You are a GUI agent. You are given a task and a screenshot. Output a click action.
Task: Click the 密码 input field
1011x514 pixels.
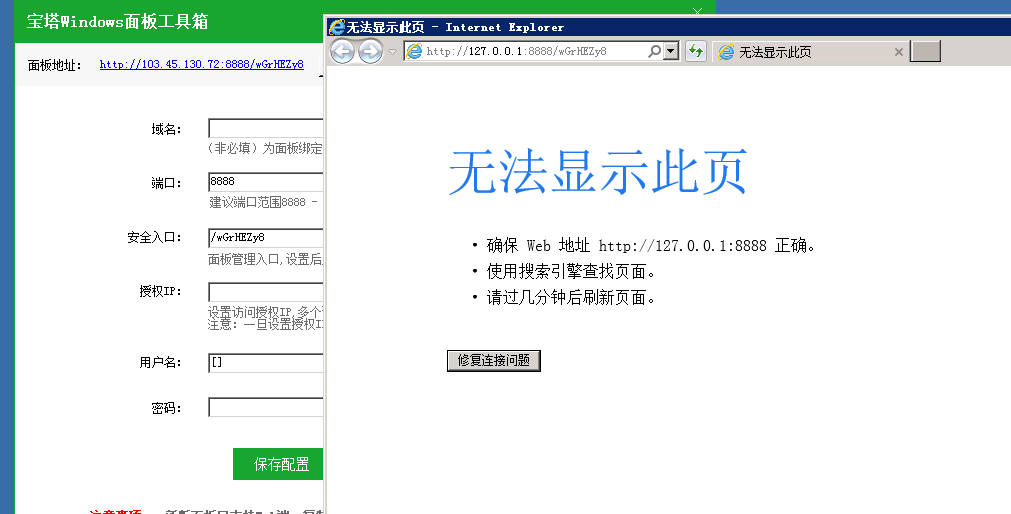266,408
